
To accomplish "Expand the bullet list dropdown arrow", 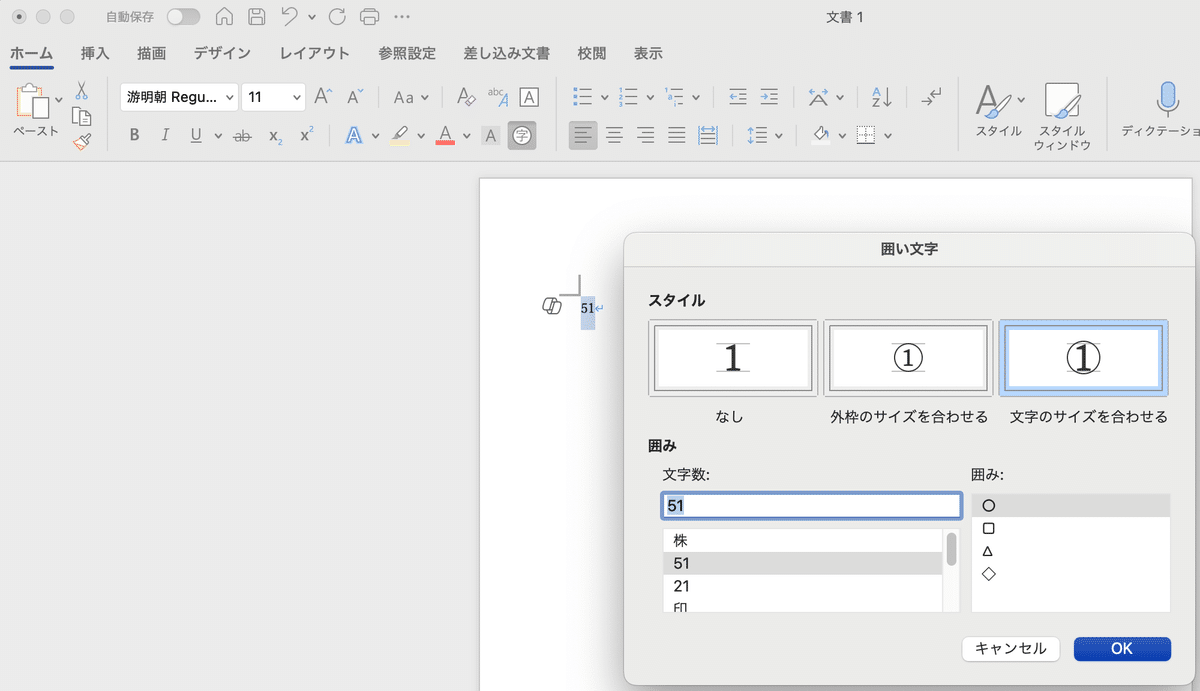I will pyautogui.click(x=607, y=97).
